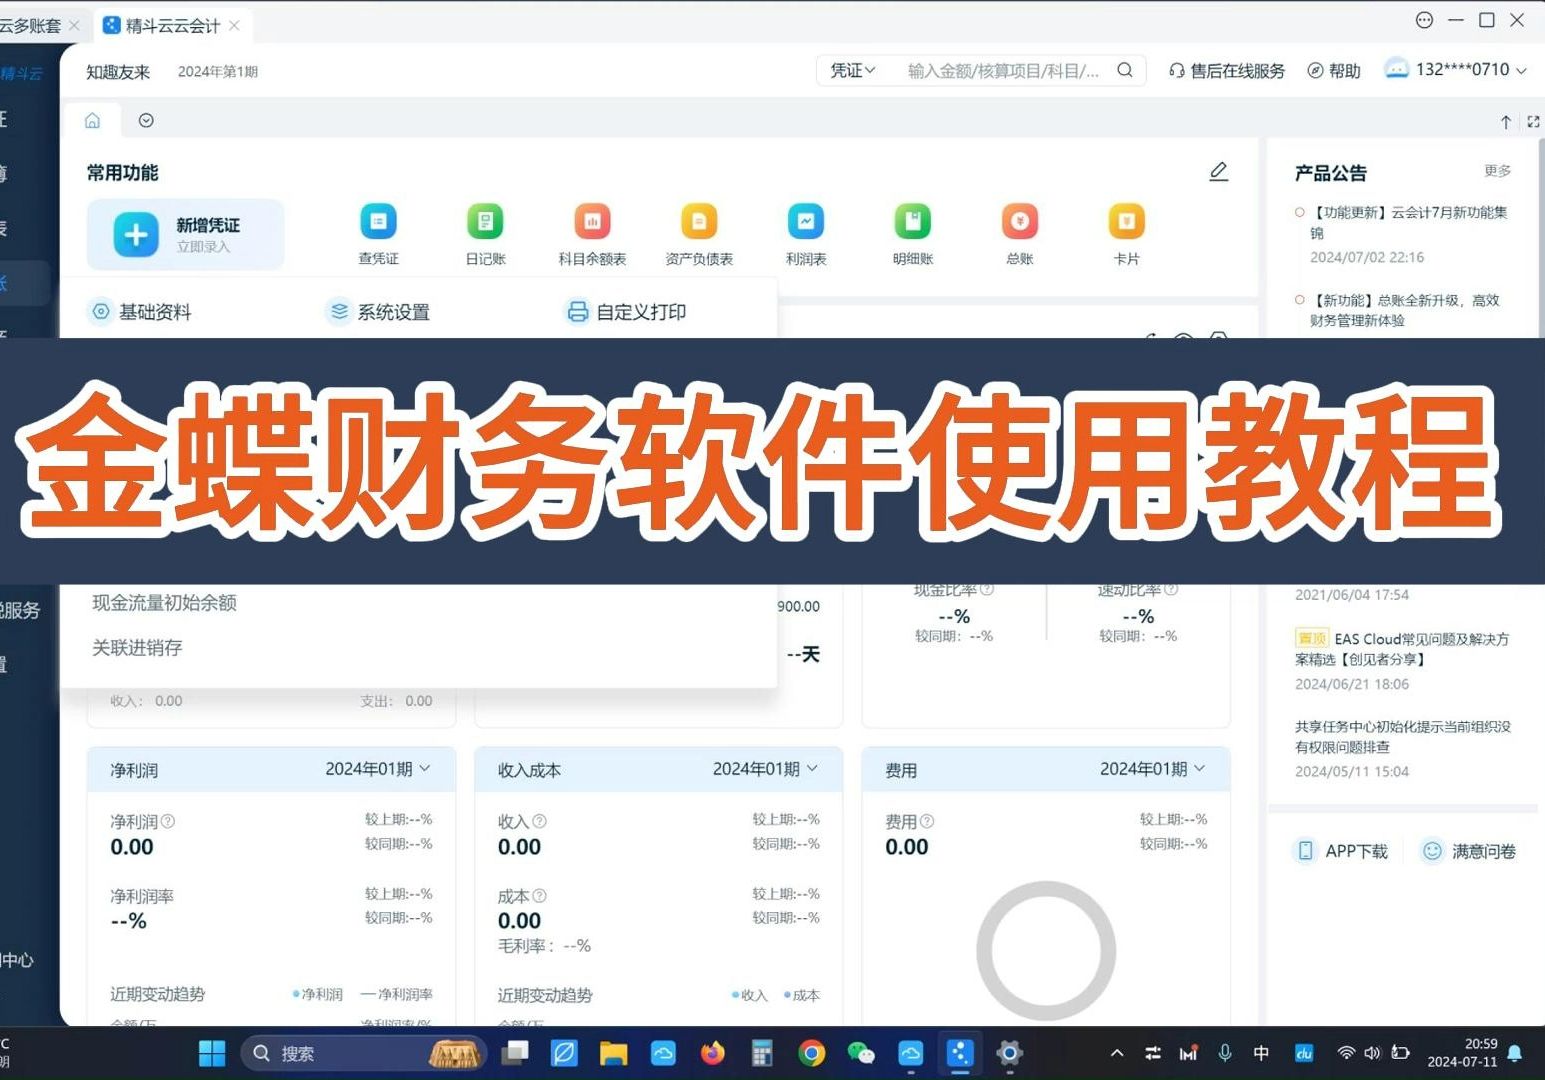Launch Firefox from the taskbar
The width and height of the screenshot is (1545, 1080).
[x=712, y=1053]
